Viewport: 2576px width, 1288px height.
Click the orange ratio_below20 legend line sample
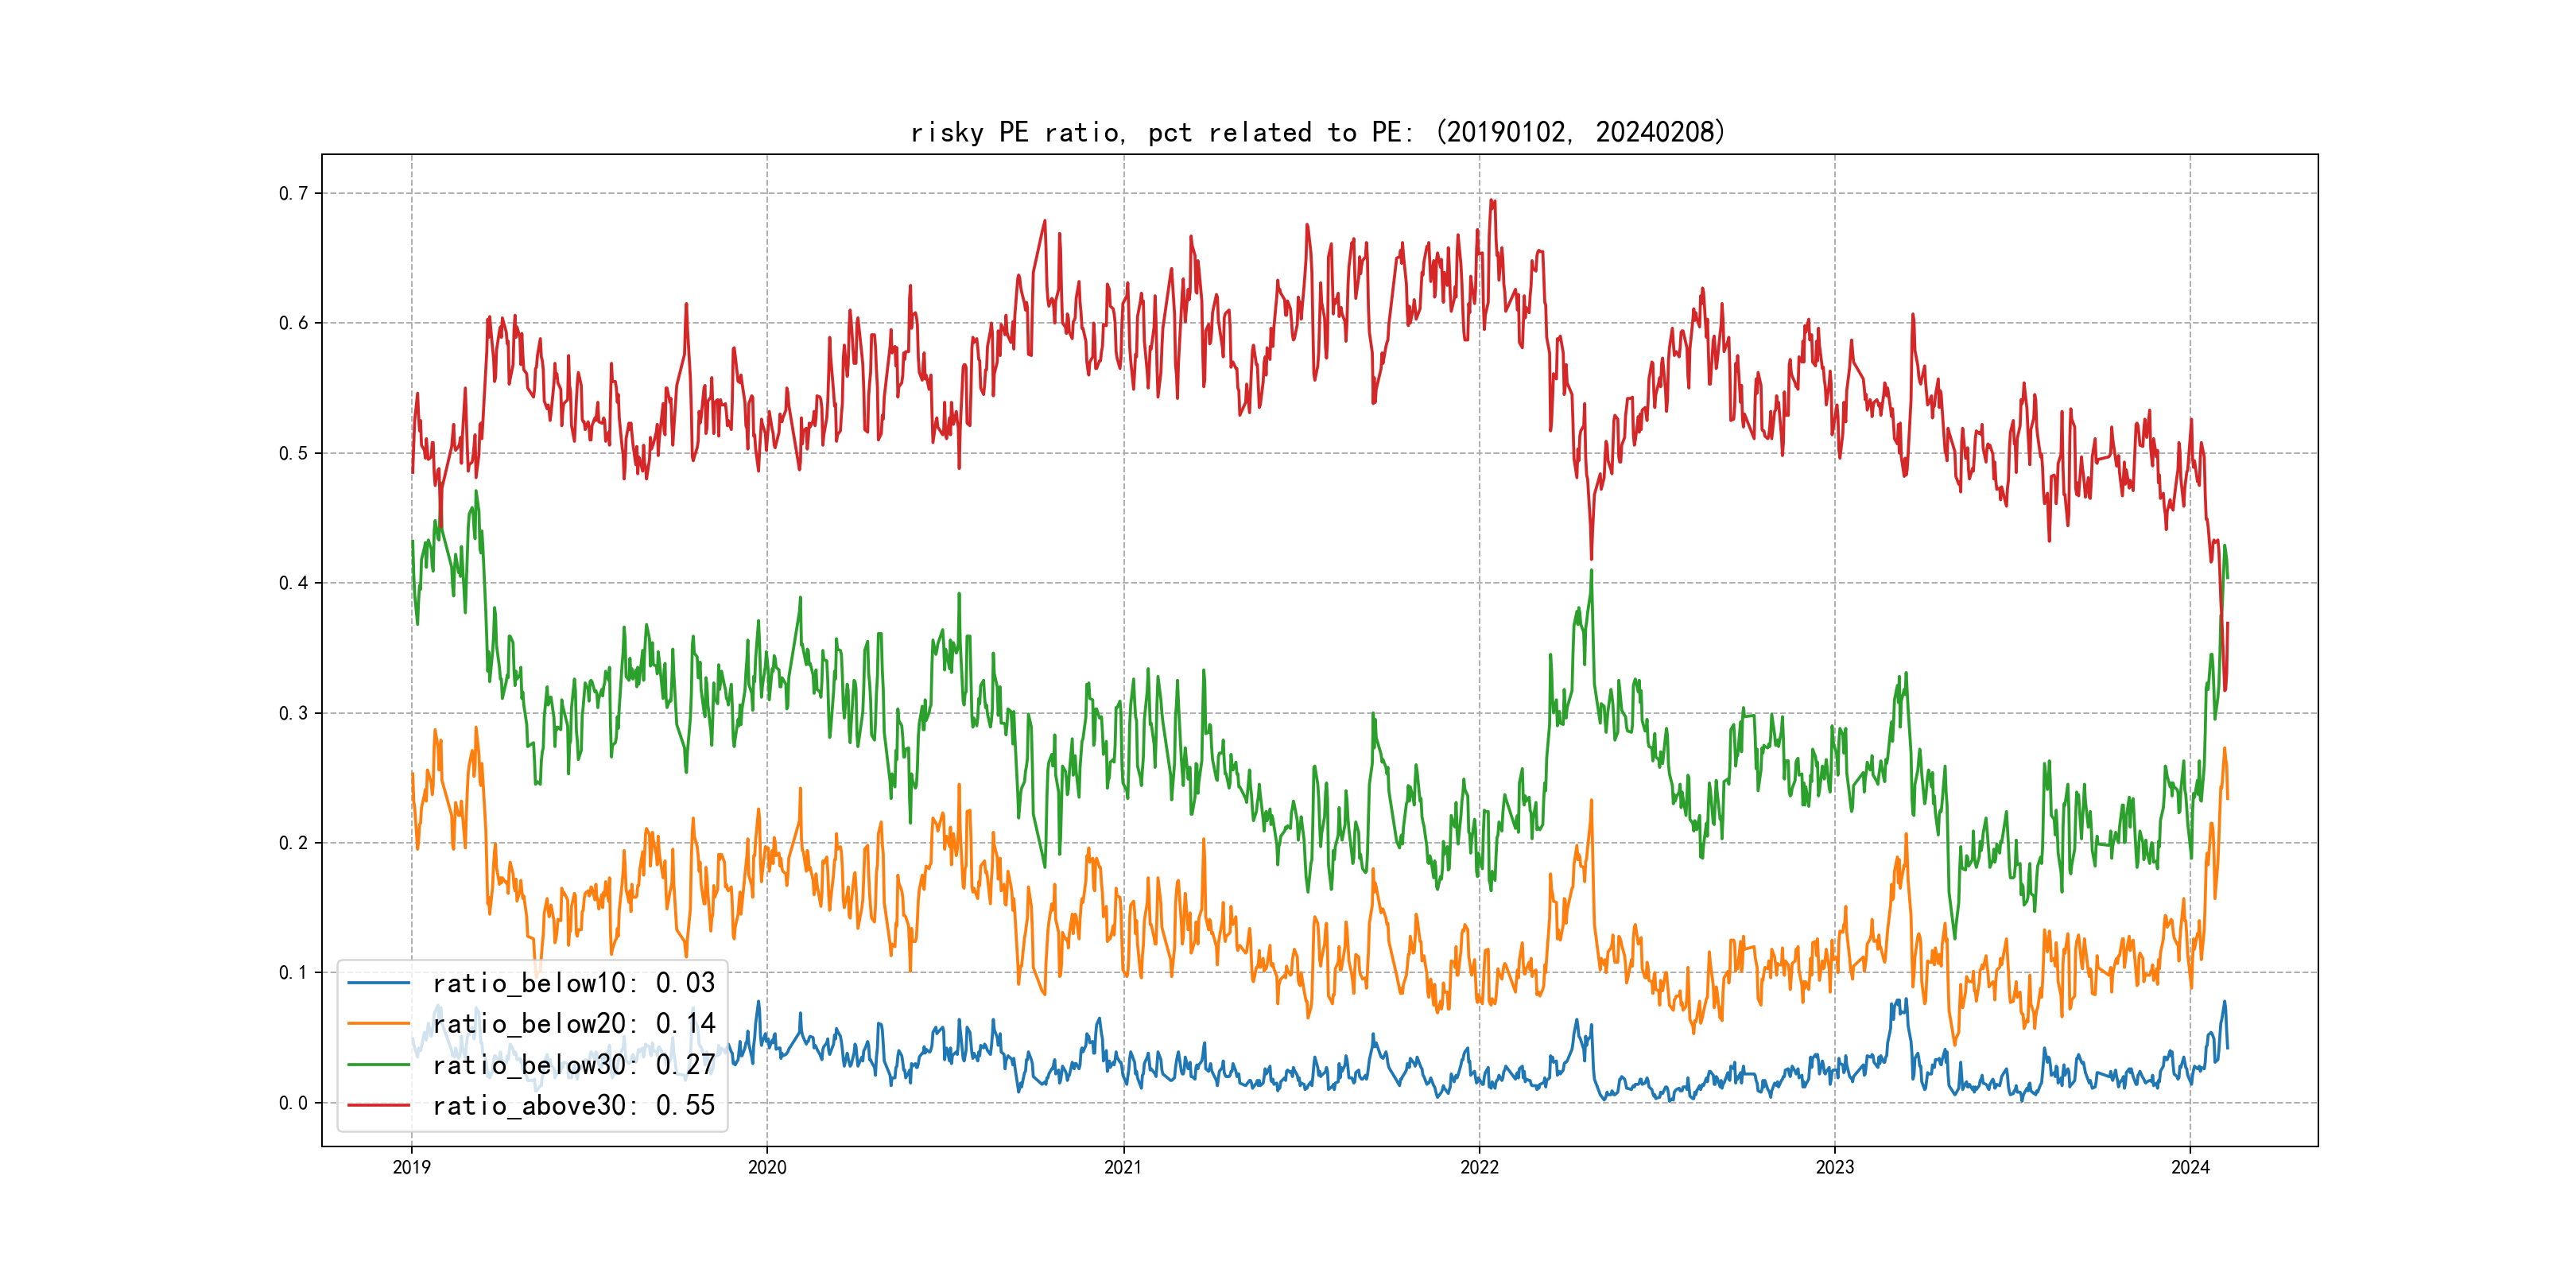[378, 1024]
